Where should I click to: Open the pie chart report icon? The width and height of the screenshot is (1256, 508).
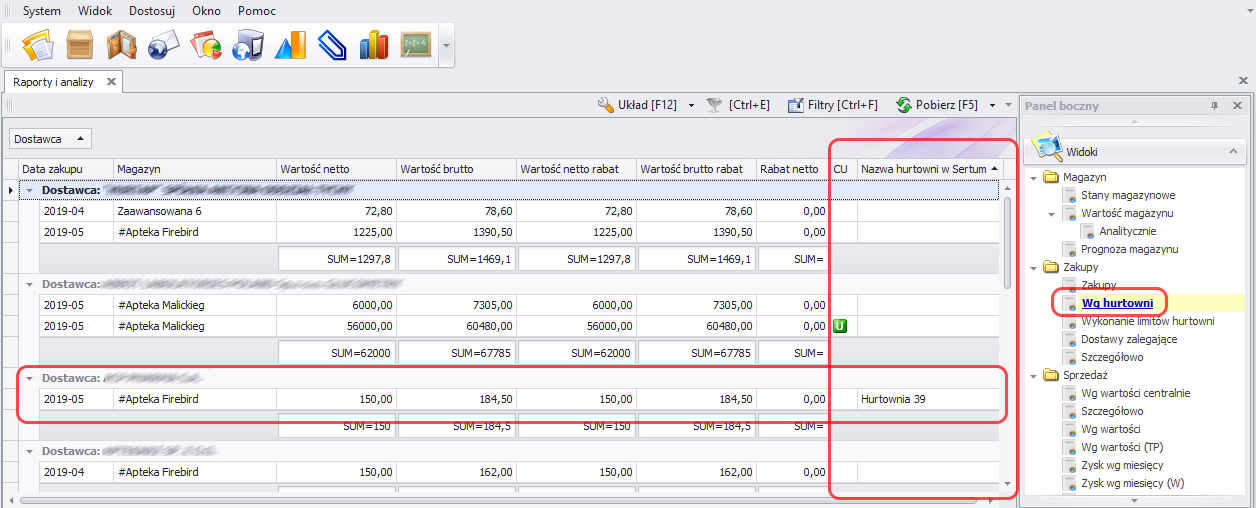click(x=205, y=45)
